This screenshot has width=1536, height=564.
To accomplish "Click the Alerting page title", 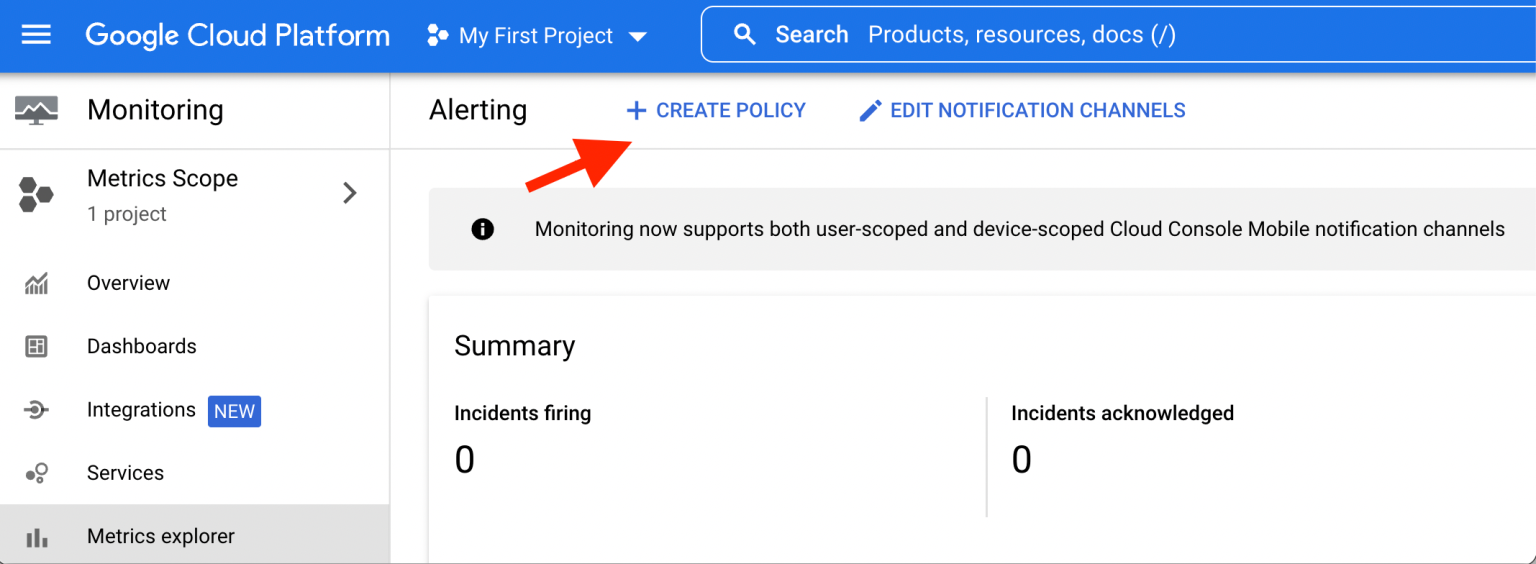I will [478, 110].
